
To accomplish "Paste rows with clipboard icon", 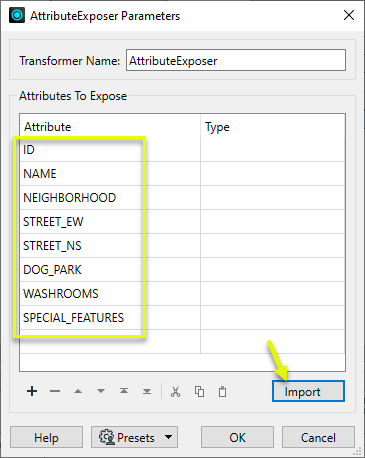I will [x=222, y=392].
